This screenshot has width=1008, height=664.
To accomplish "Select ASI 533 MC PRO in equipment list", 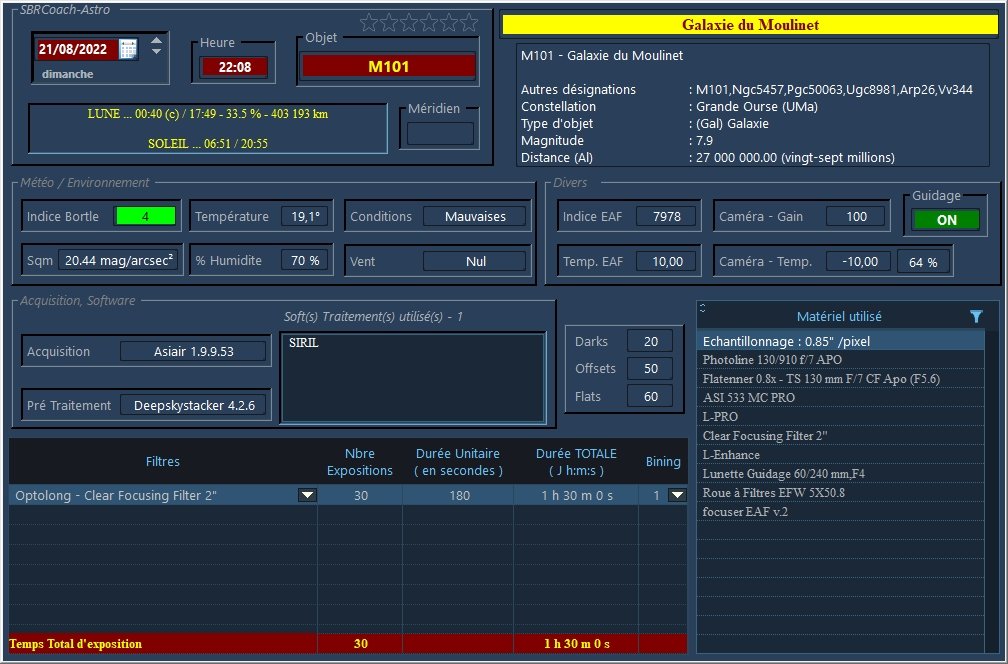I will tap(840, 397).
